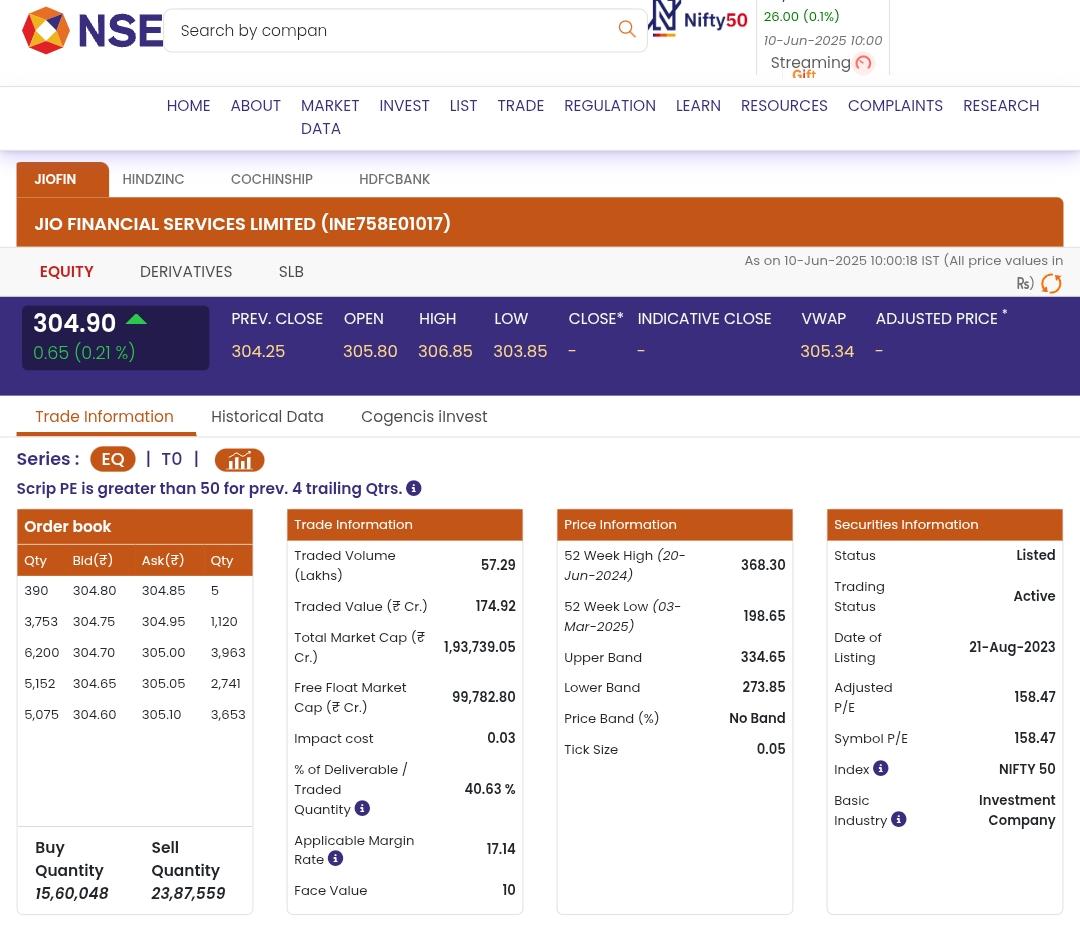Click info icon next to Index
This screenshot has width=1080, height=925.
(880, 768)
